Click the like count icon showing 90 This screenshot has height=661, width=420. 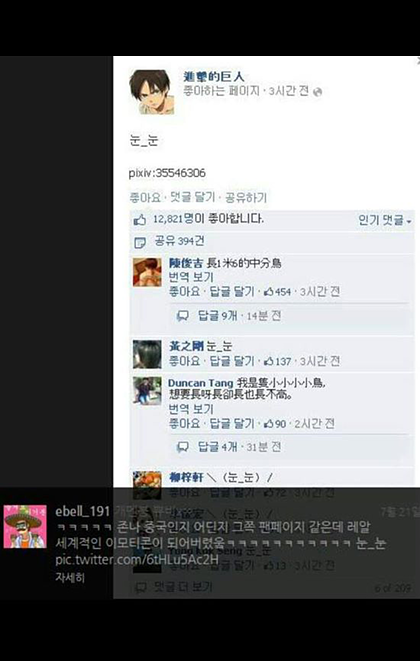click(268, 424)
